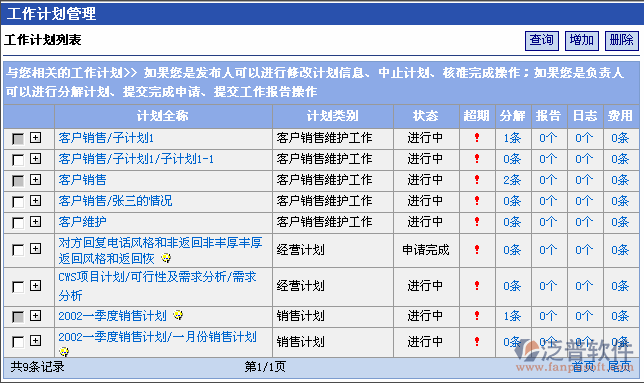
Task: Tick the checkbox for the 客户维护 plan
Action: [x=18, y=222]
